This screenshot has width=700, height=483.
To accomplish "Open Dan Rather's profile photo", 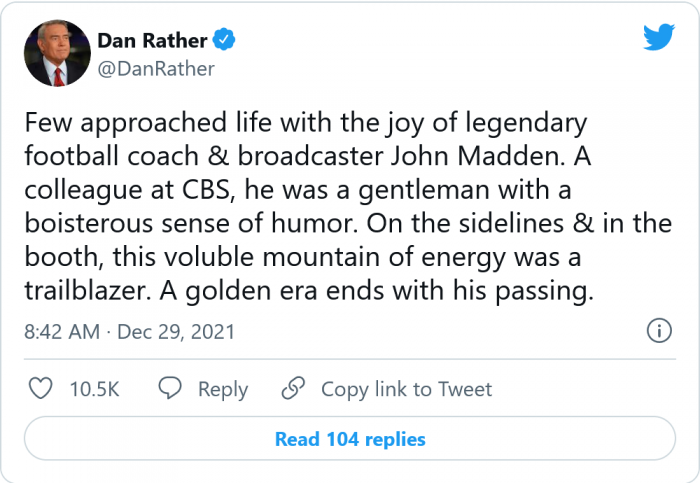I will click(x=55, y=55).
